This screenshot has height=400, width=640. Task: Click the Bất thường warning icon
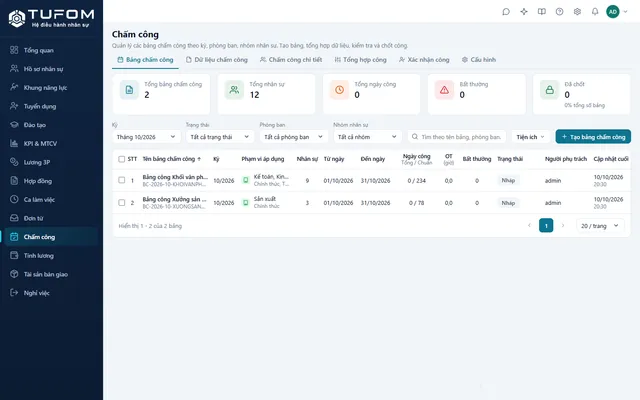444,90
